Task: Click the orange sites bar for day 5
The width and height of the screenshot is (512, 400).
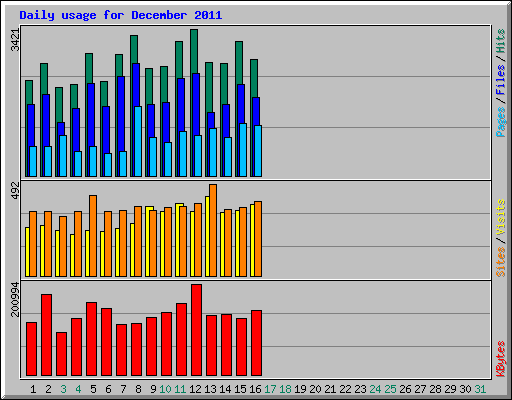Action: [93, 236]
